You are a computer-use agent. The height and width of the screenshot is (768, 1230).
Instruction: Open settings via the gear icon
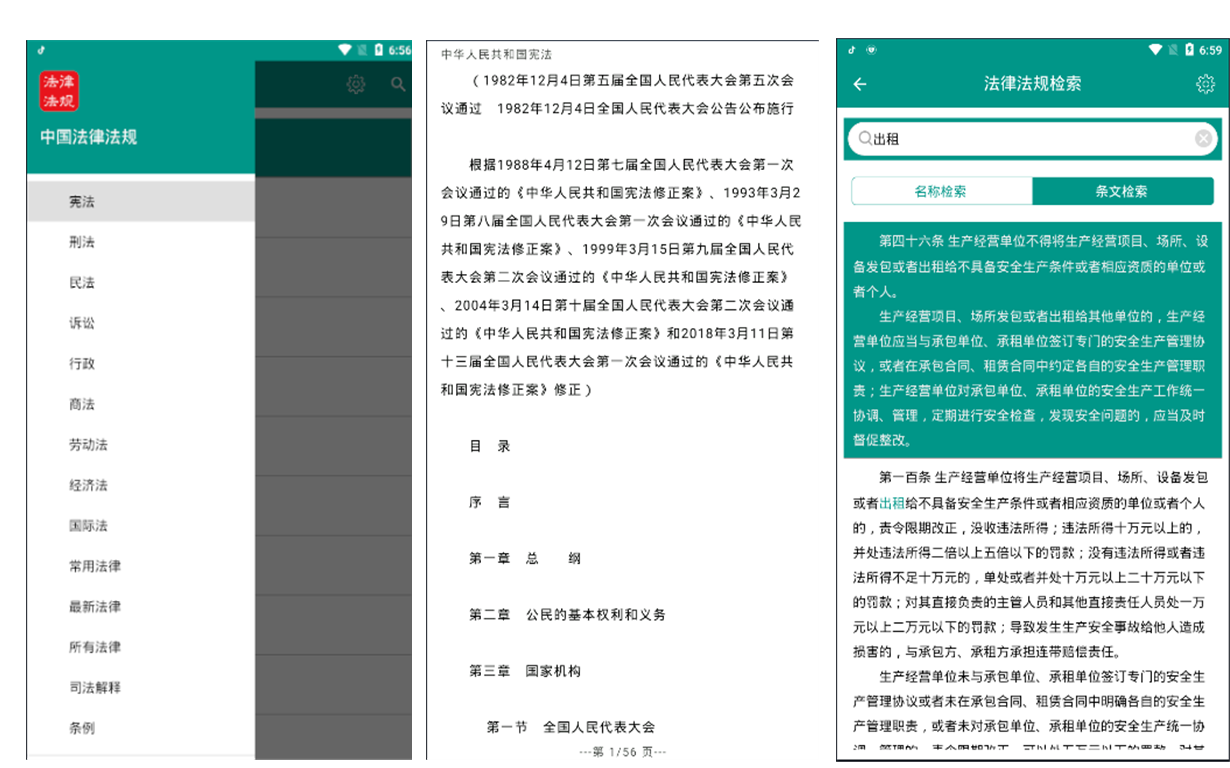[x=356, y=85]
